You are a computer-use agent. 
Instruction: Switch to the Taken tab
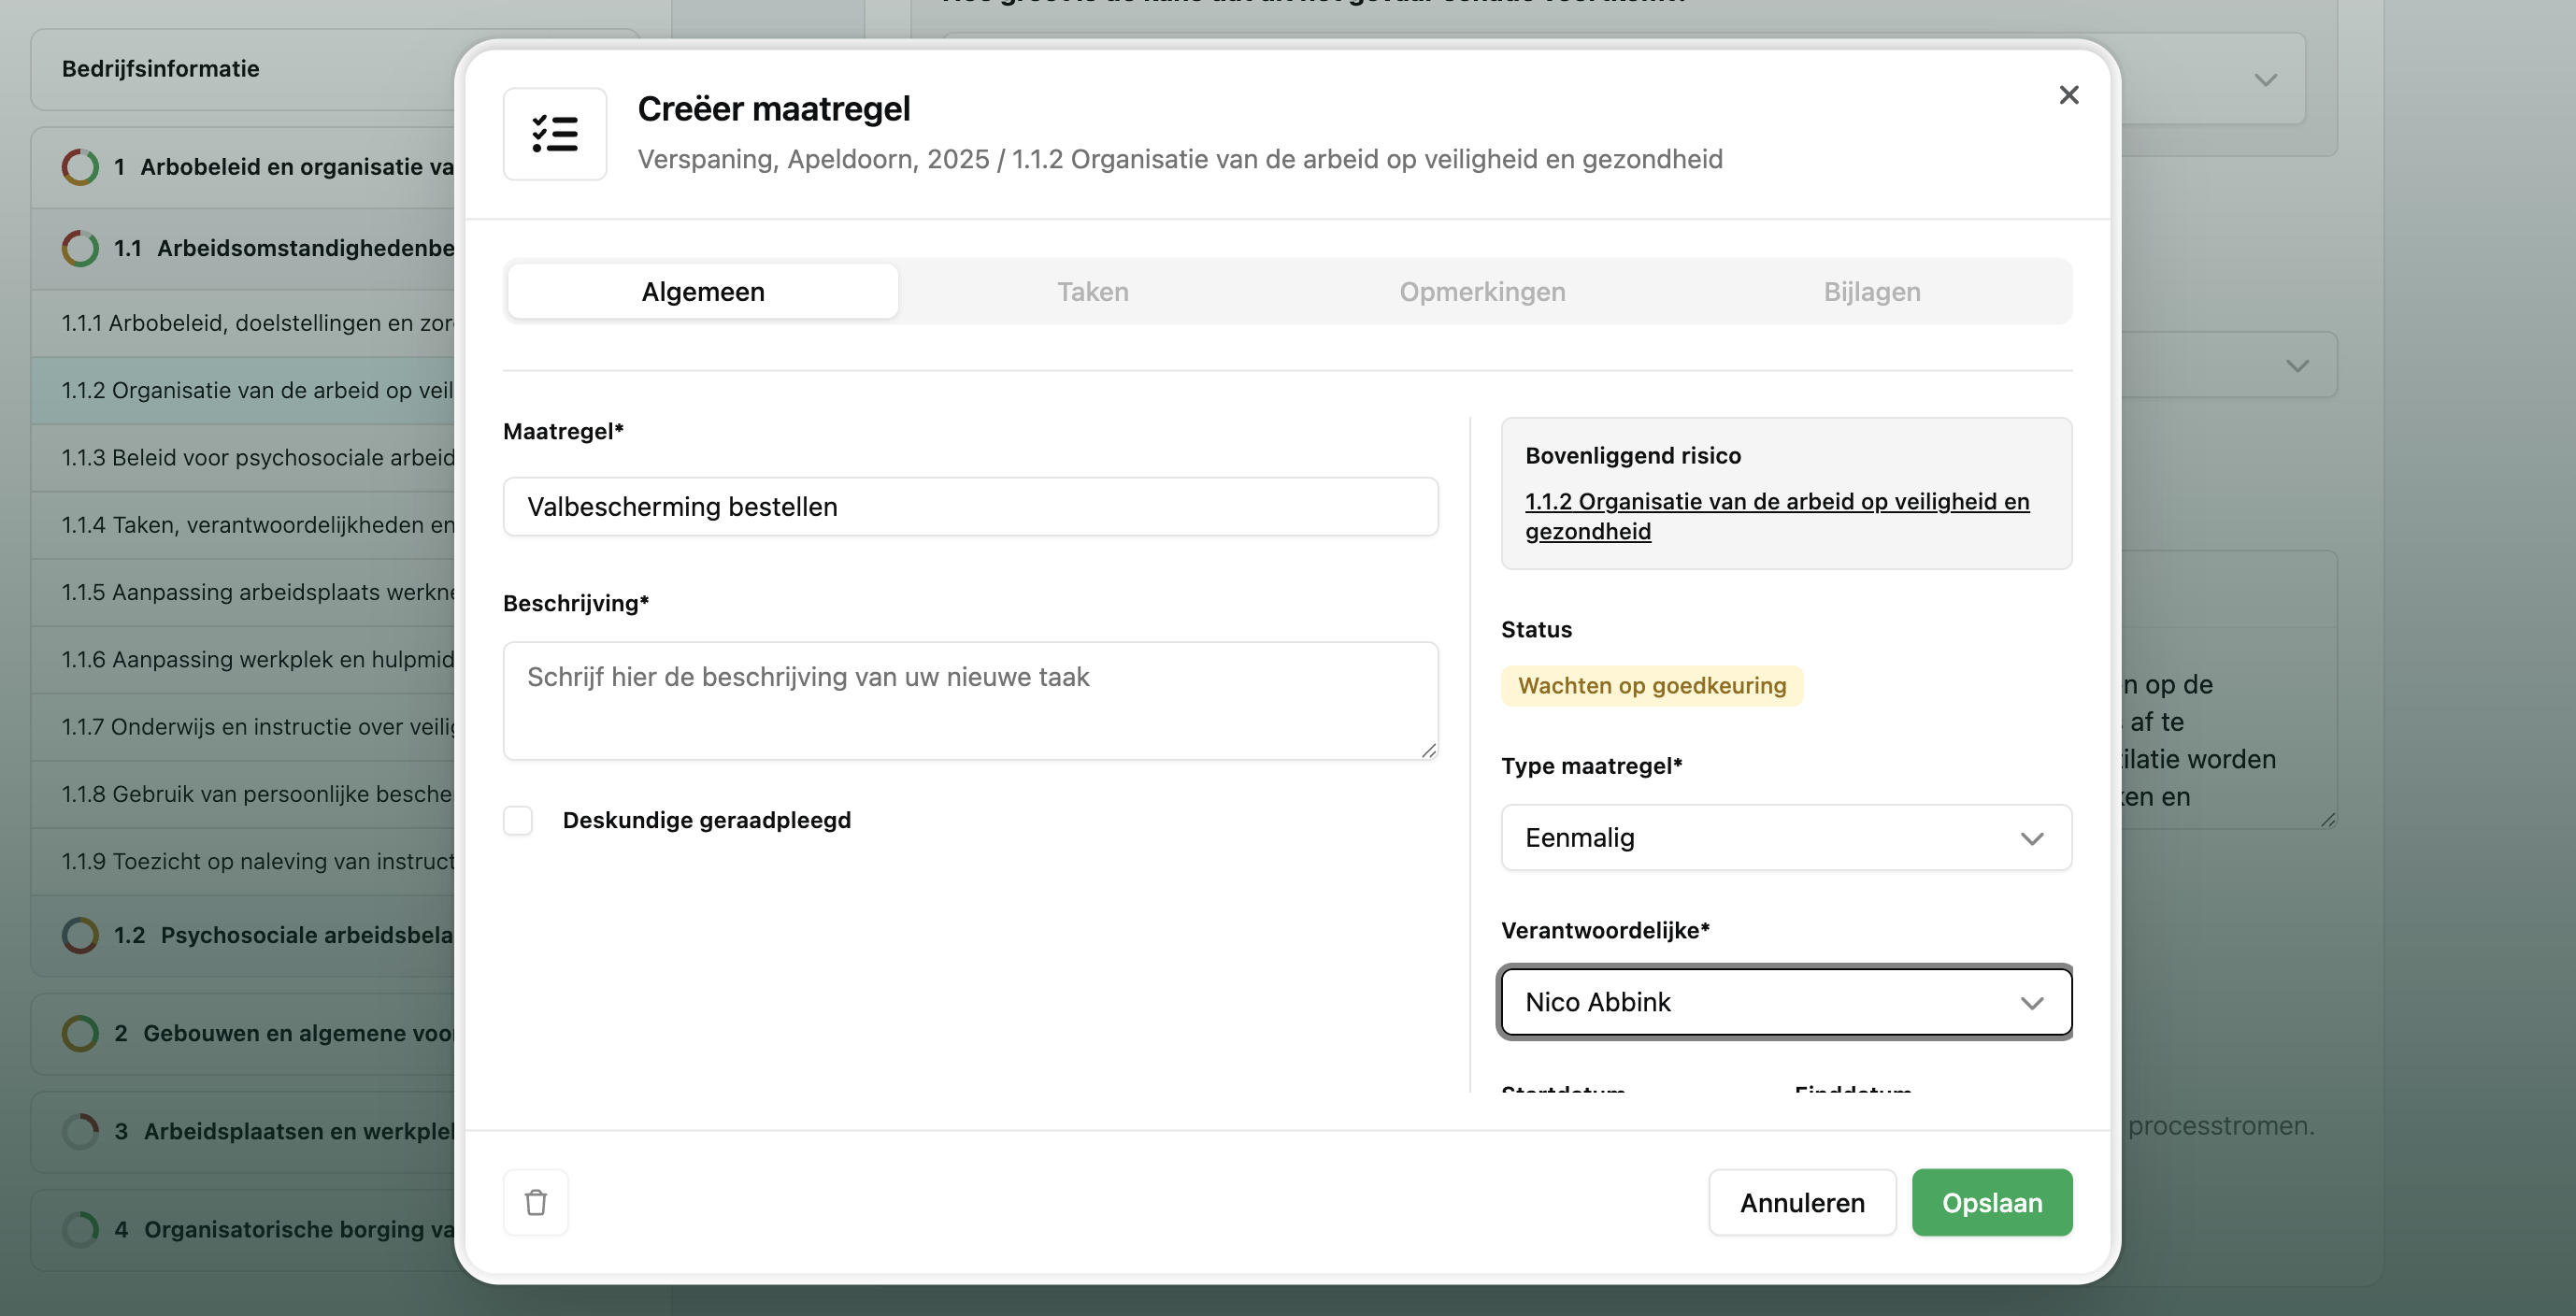coord(1092,292)
